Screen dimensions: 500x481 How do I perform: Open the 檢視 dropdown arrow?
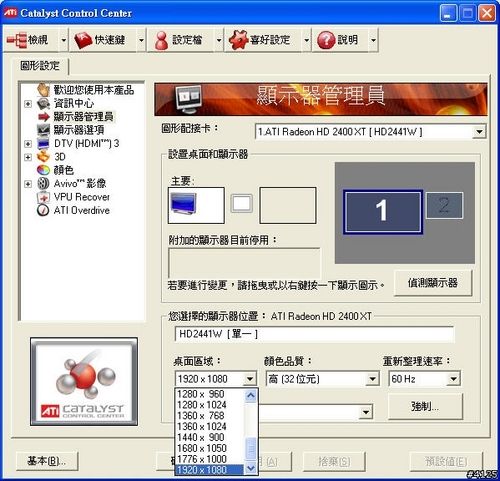[64, 40]
